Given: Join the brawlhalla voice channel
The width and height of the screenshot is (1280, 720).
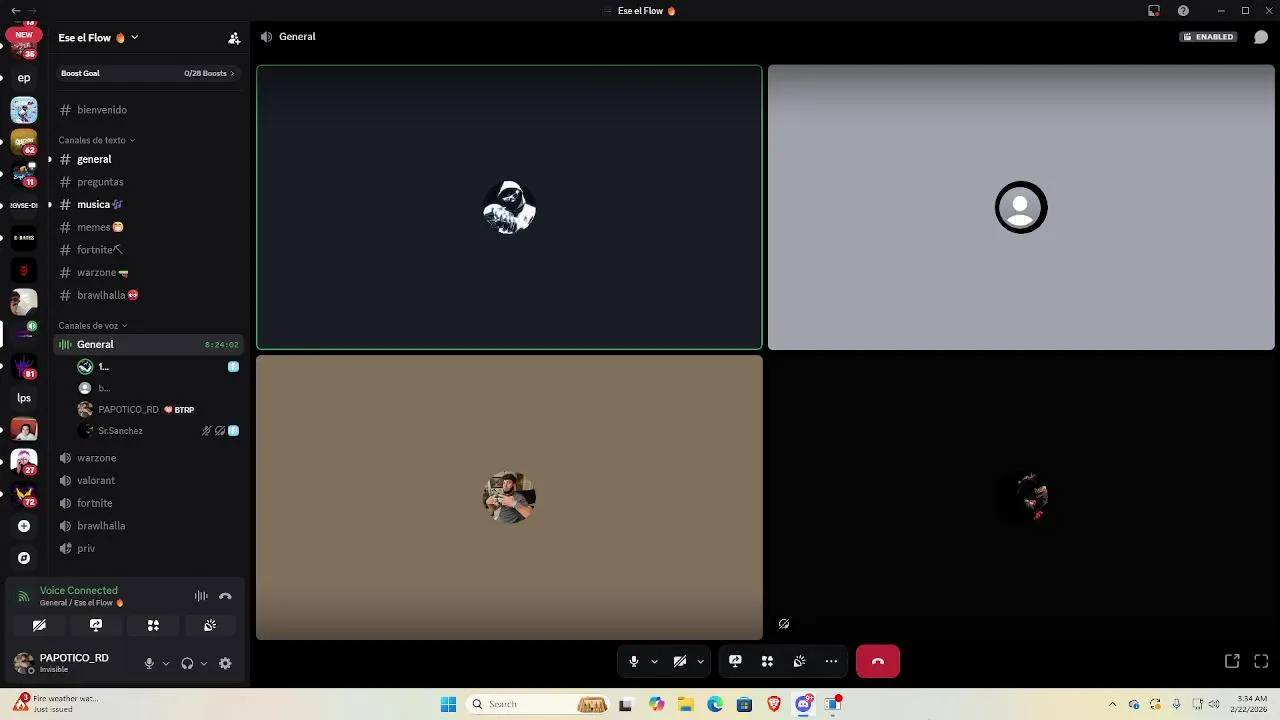Looking at the screenshot, I should (x=148, y=526).
